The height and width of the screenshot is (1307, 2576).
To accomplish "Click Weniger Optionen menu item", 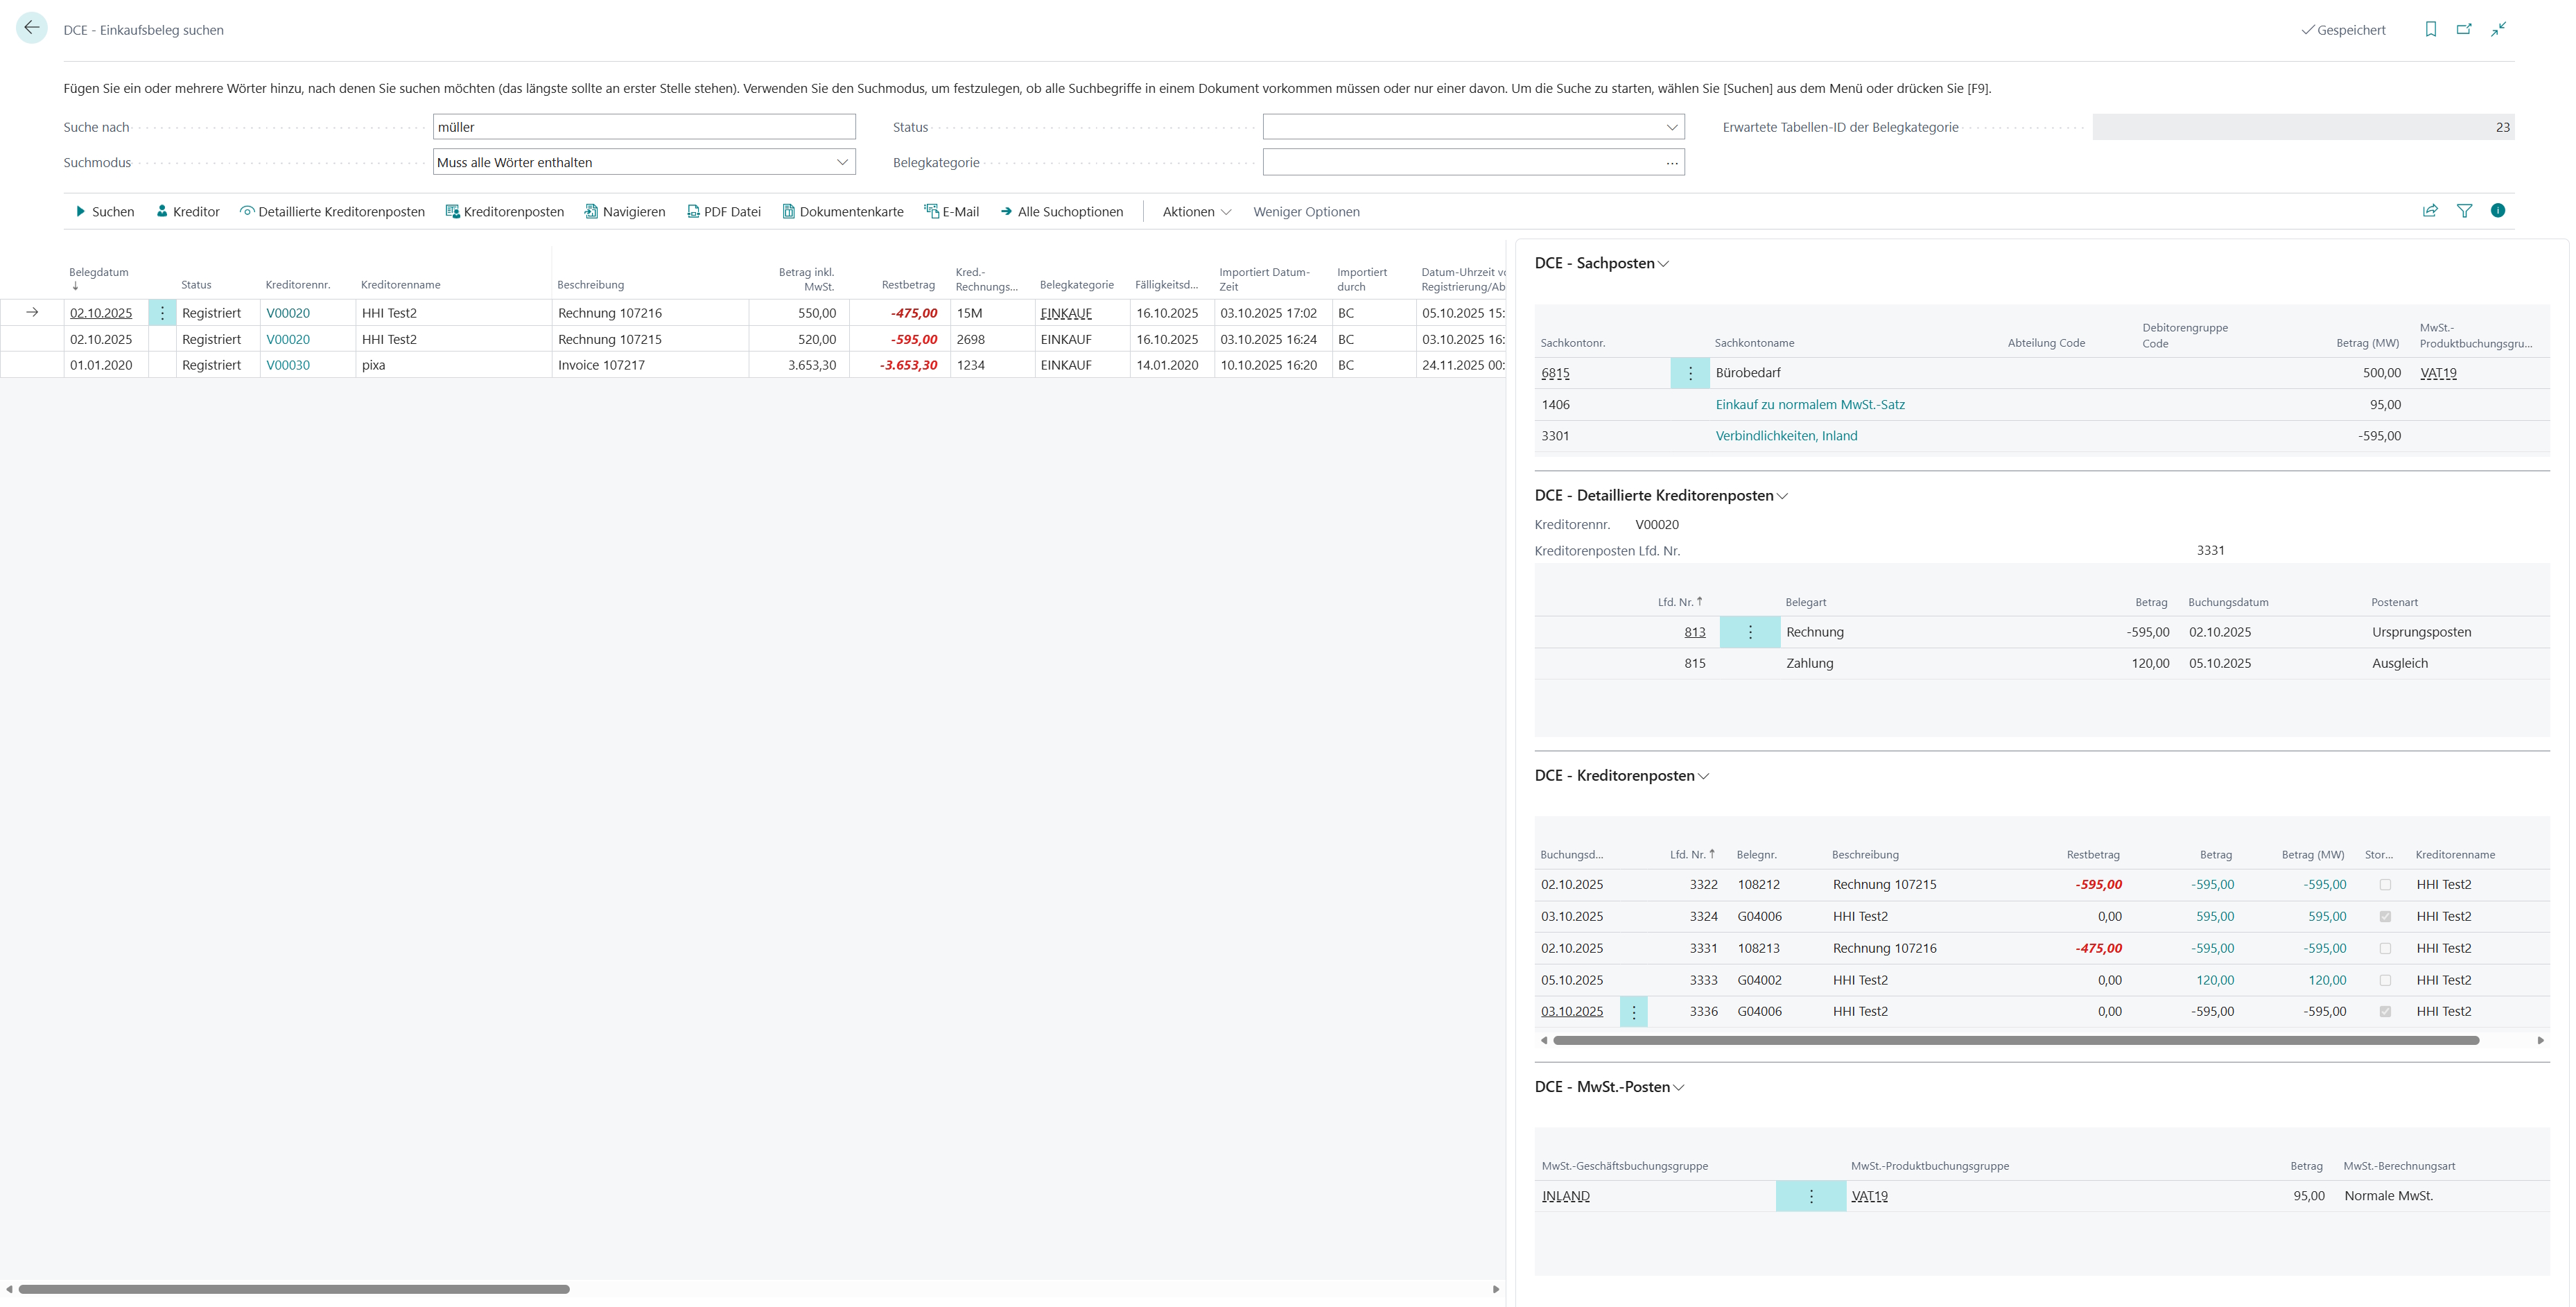I will coord(1306,212).
